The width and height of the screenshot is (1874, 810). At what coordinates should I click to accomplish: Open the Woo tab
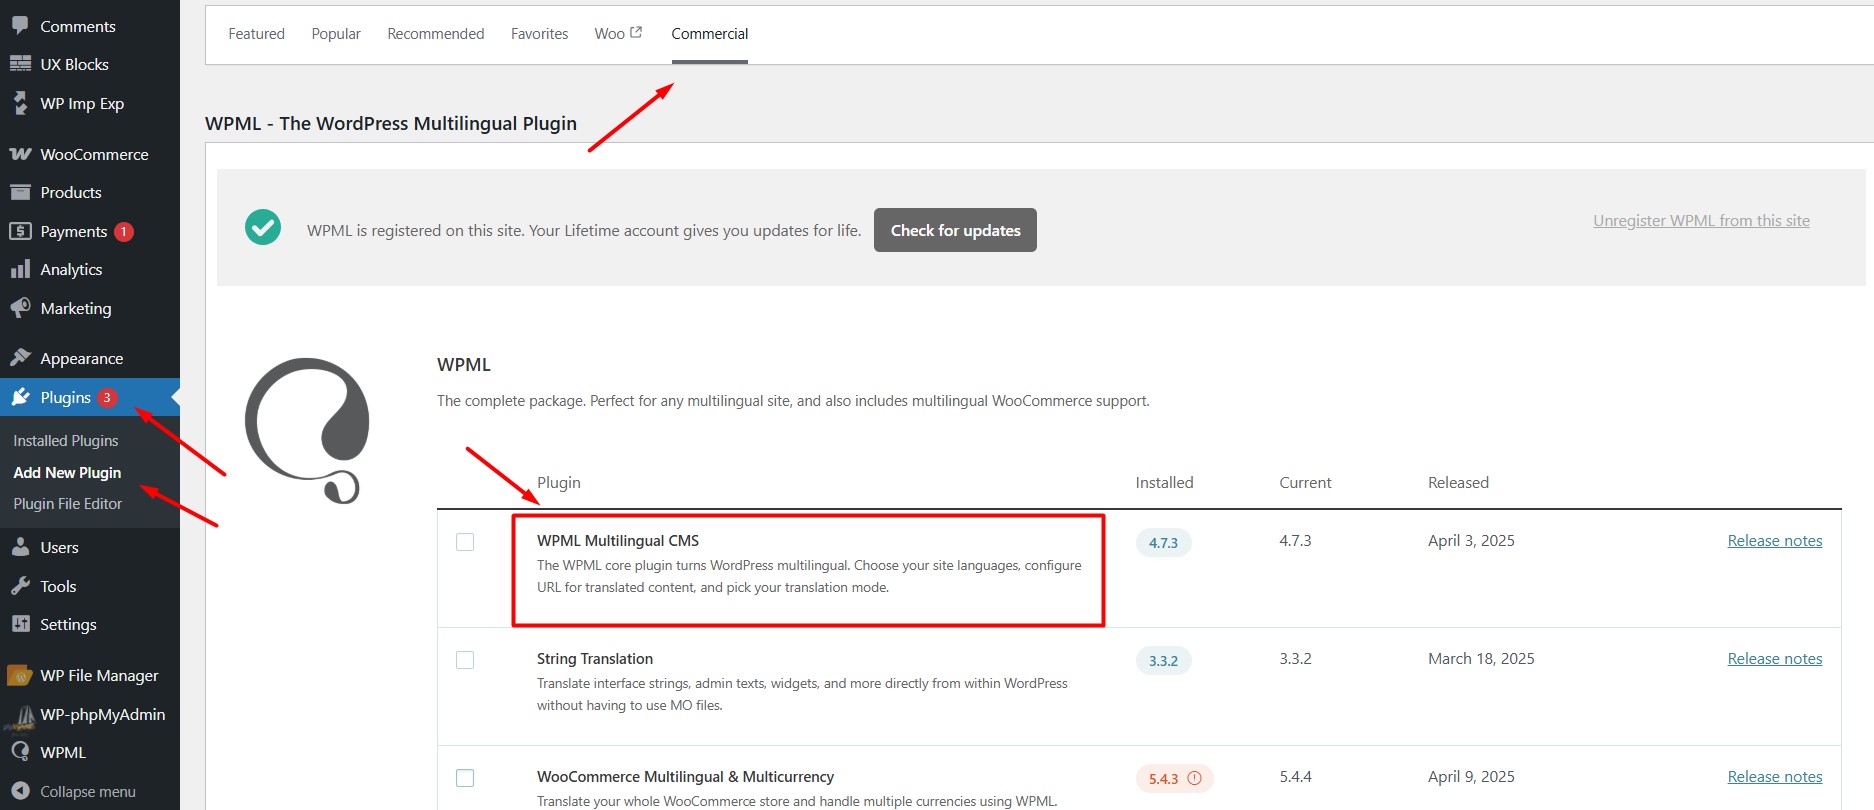click(x=618, y=34)
